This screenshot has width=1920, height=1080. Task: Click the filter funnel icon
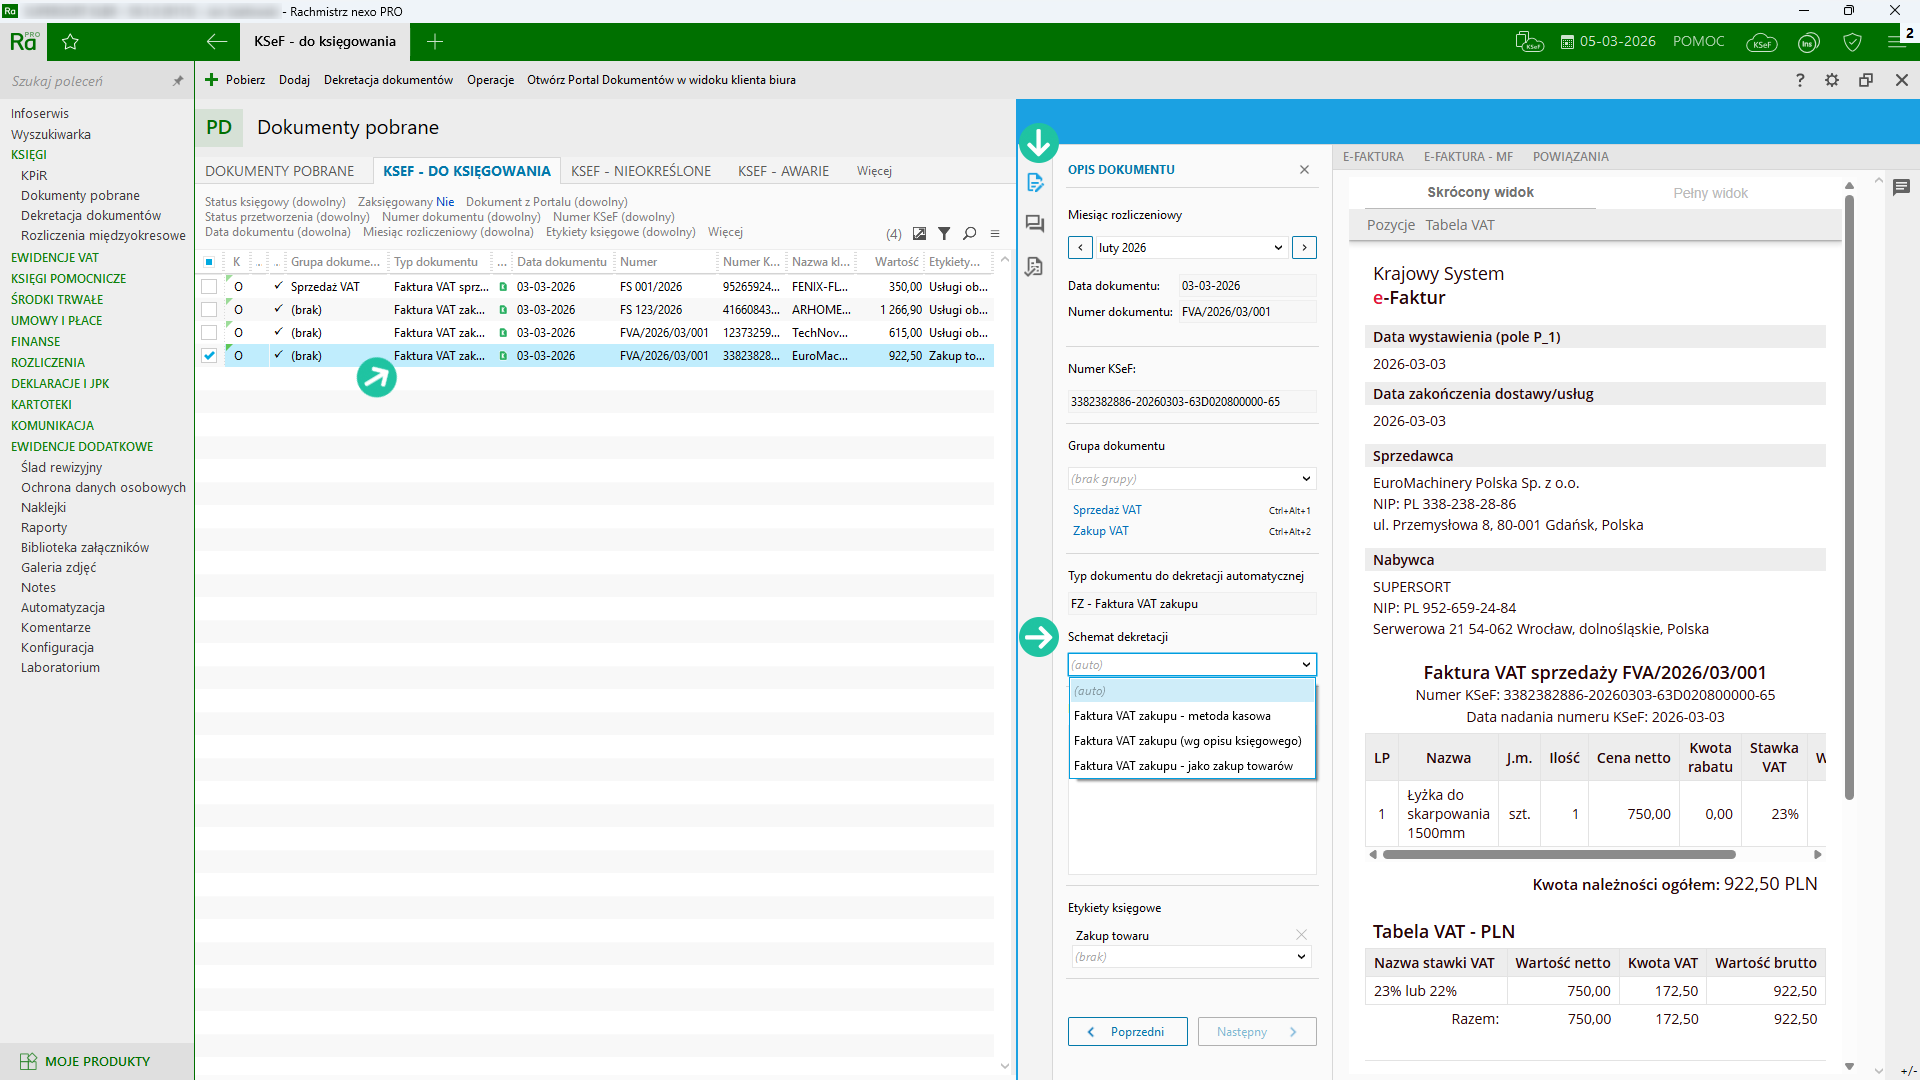coord(944,233)
